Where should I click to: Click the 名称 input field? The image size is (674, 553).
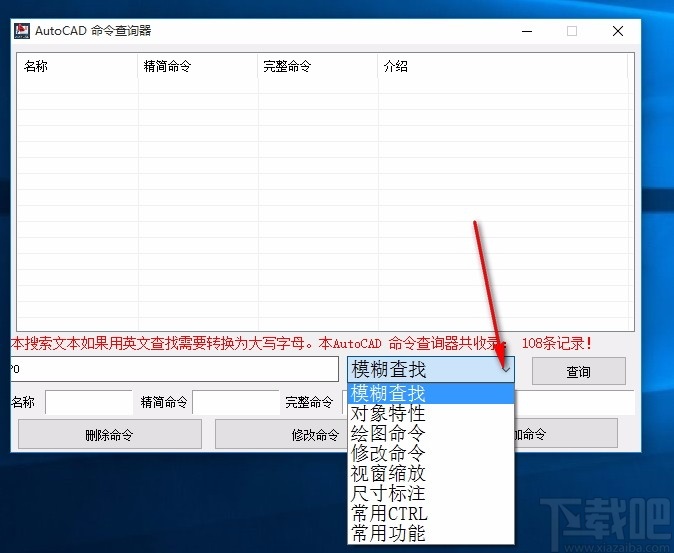click(89, 402)
